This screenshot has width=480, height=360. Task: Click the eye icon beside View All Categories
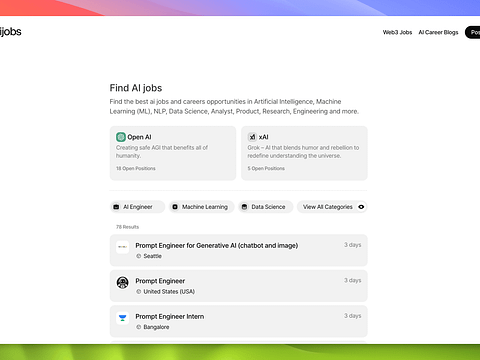[x=361, y=207]
